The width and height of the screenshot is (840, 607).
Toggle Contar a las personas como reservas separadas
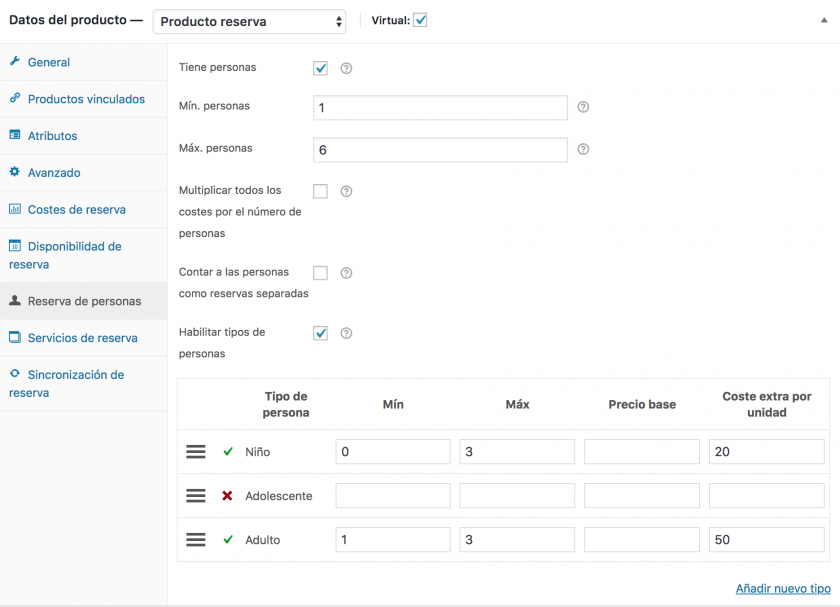[320, 273]
